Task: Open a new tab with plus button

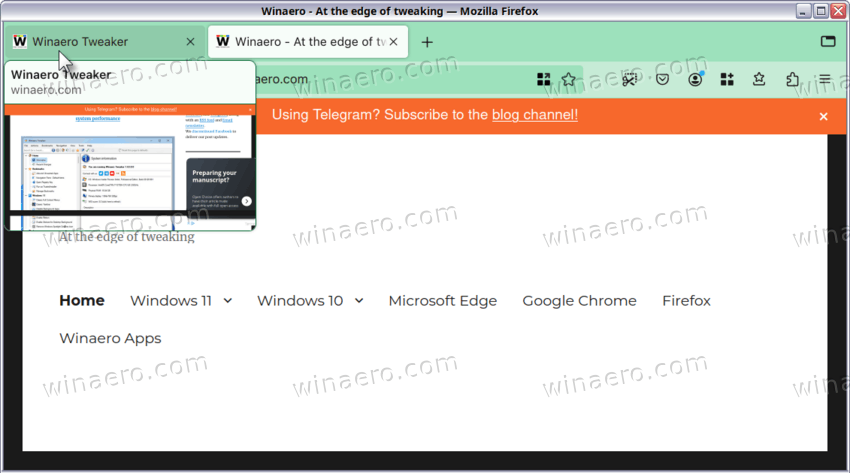Action: pos(427,42)
